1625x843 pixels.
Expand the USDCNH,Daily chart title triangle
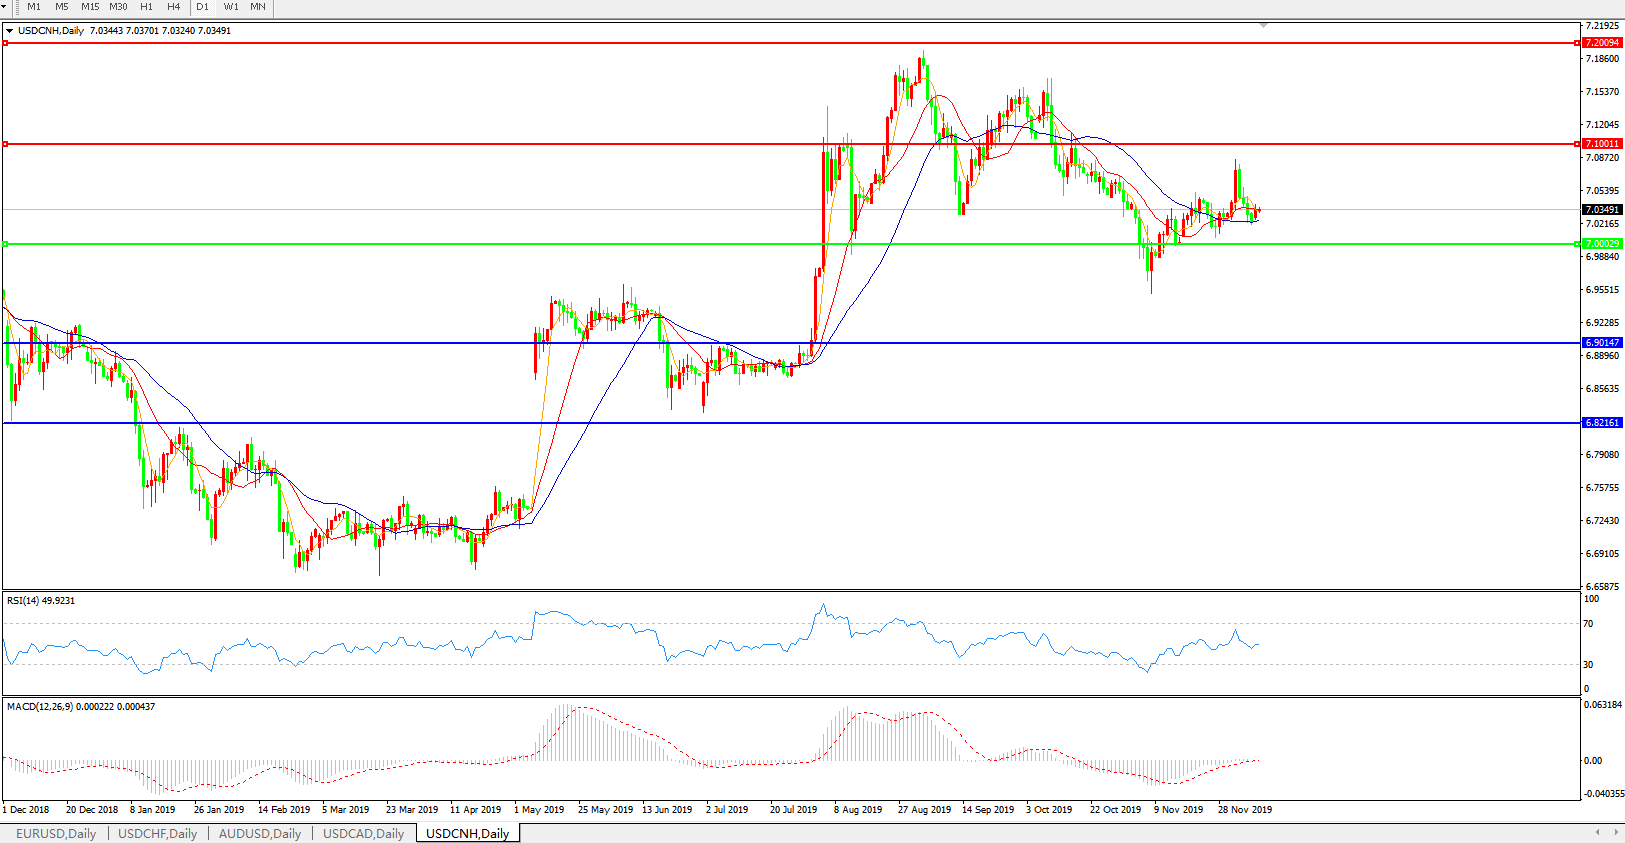pyautogui.click(x=10, y=31)
